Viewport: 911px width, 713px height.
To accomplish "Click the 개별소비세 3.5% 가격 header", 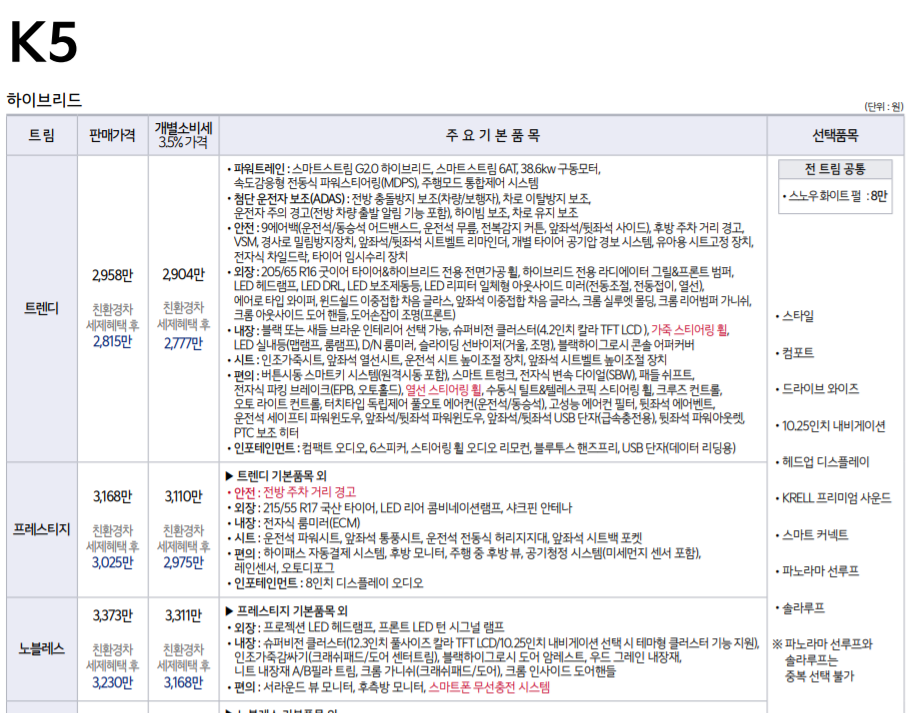I will pos(184,135).
